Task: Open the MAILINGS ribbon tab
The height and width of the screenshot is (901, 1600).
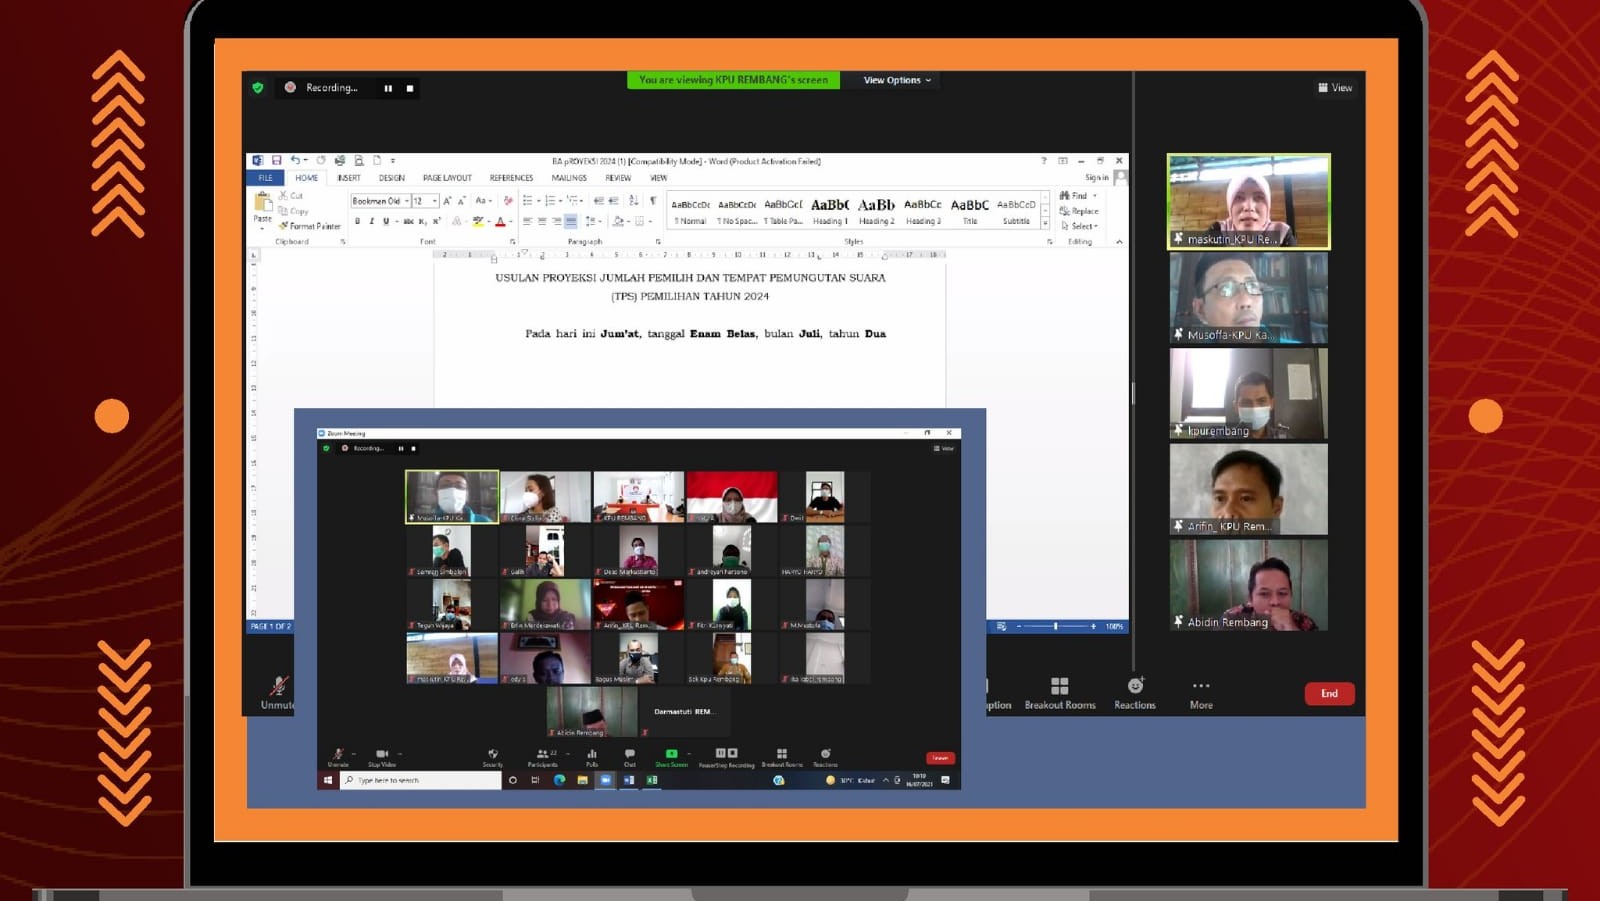Action: click(569, 178)
